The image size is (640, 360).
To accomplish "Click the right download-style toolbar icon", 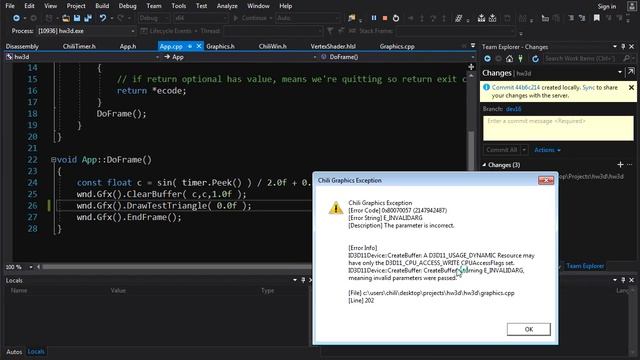I will pyautogui.click(x=493, y=18).
